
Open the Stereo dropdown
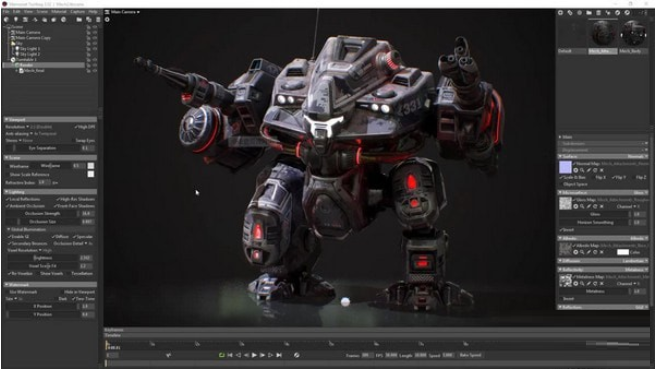[19, 140]
